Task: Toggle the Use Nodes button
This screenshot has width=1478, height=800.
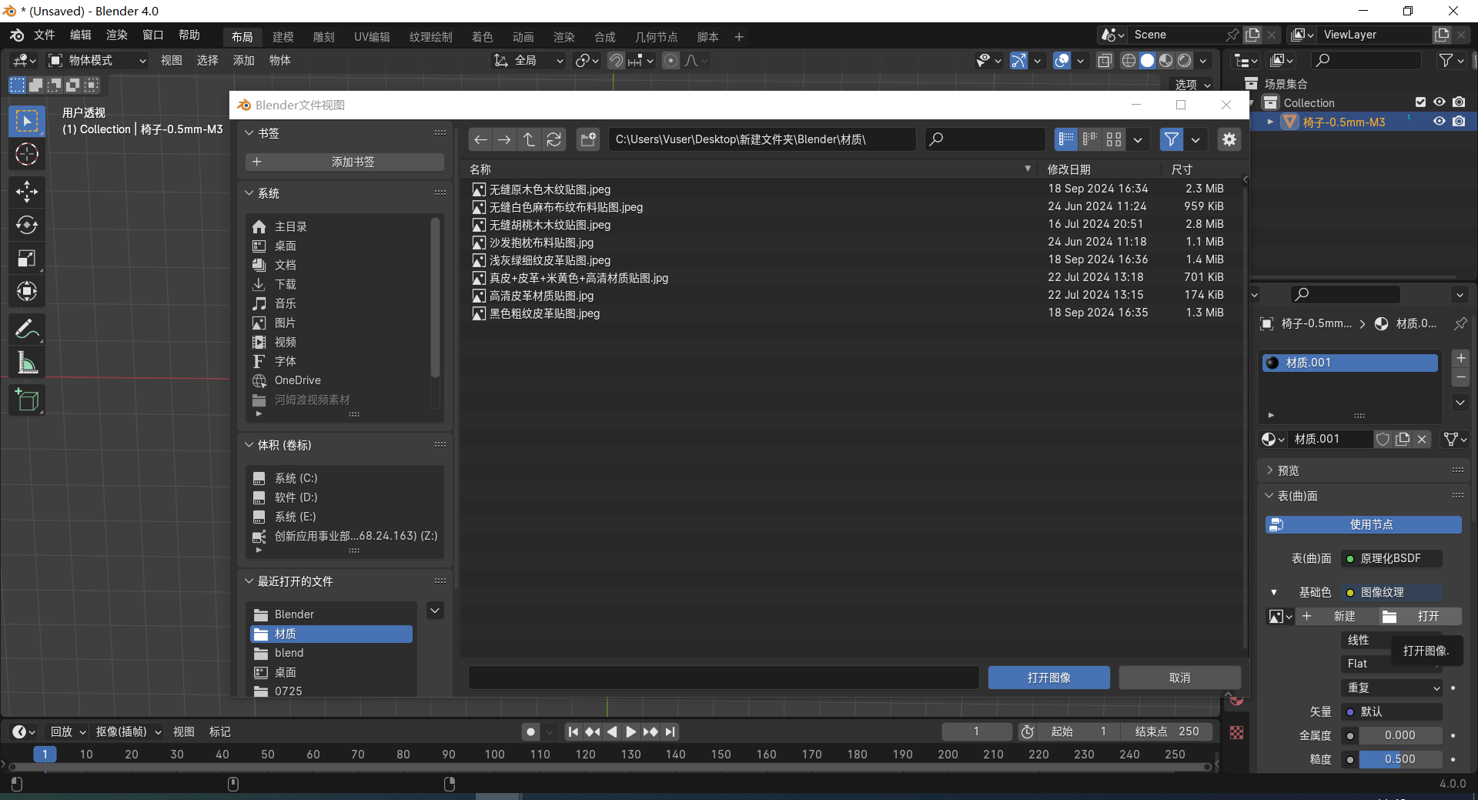Action: [x=1363, y=524]
